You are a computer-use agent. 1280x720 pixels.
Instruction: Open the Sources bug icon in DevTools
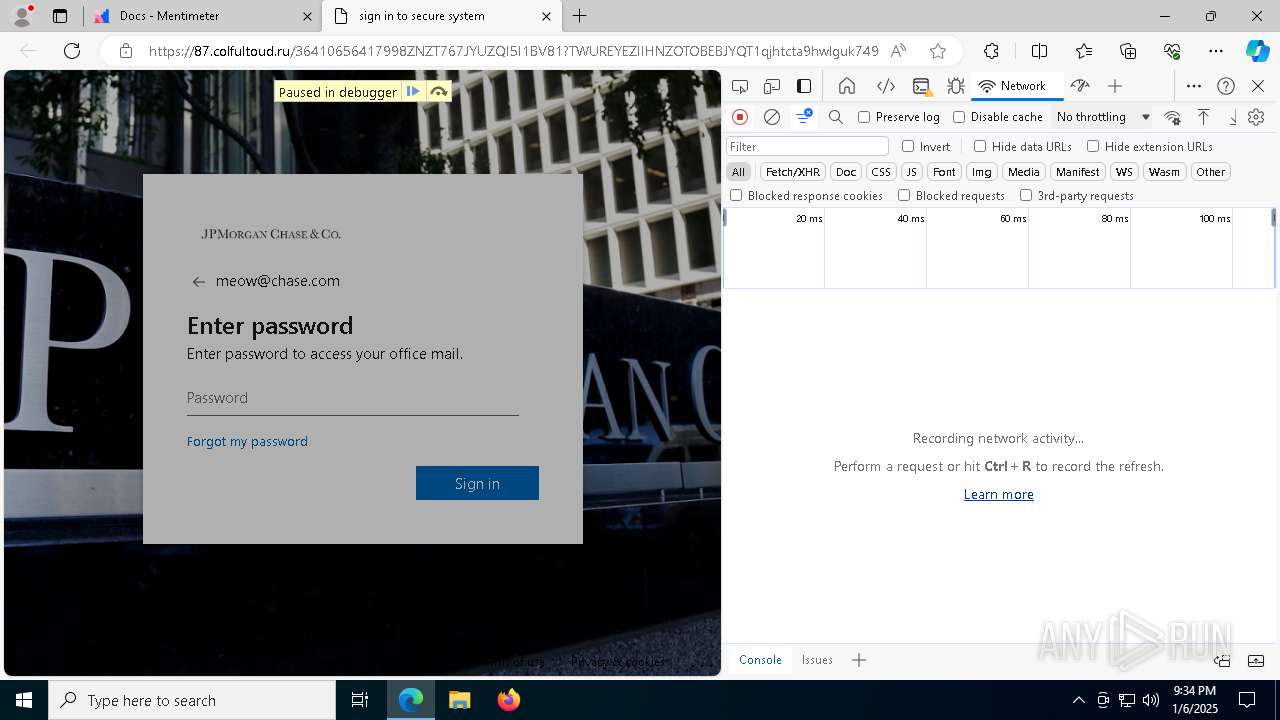(955, 86)
